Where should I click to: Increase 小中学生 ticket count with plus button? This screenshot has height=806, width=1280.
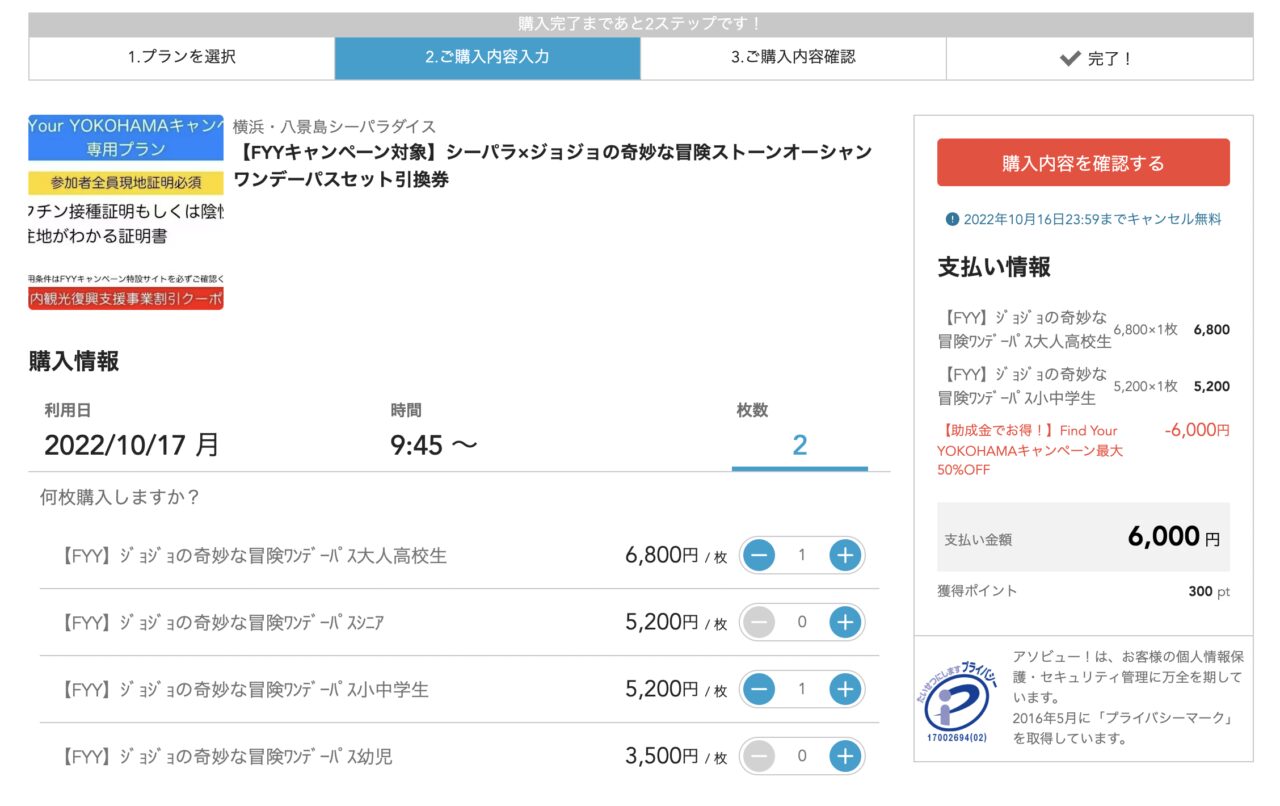click(x=845, y=689)
